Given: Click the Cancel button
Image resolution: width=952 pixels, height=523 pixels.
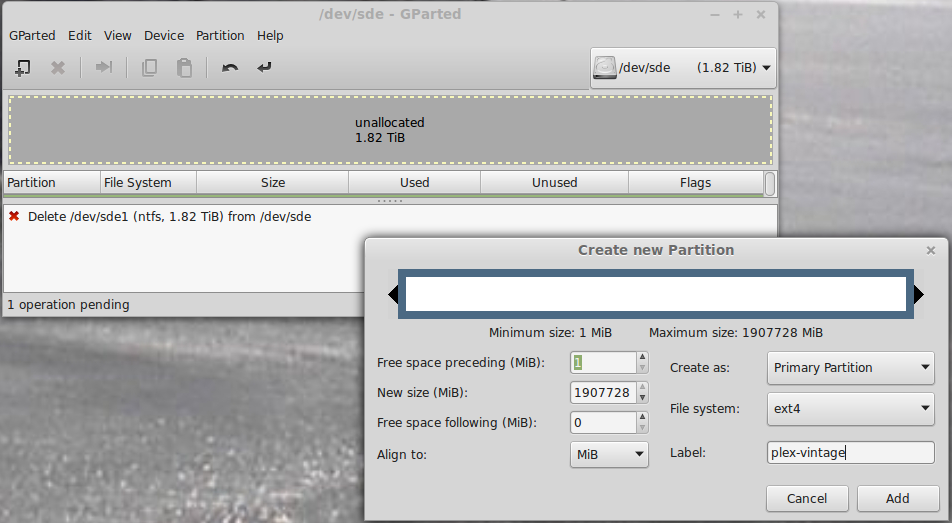Looking at the screenshot, I should pyautogui.click(x=807, y=499).
